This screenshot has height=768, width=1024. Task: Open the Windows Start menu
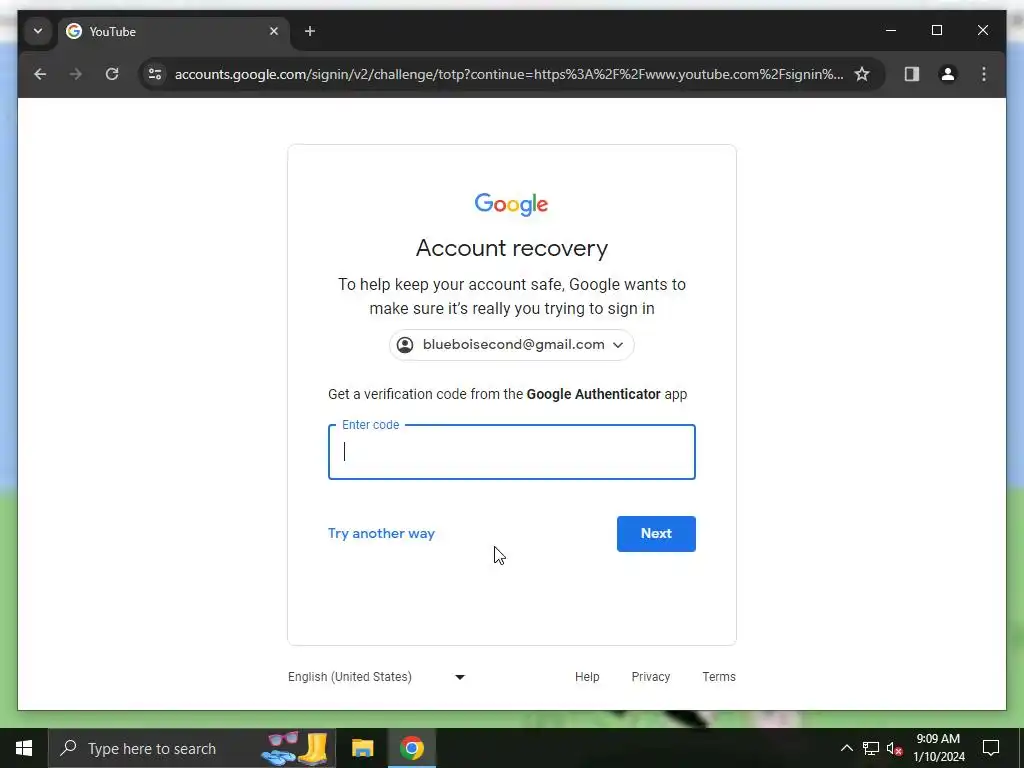24,748
